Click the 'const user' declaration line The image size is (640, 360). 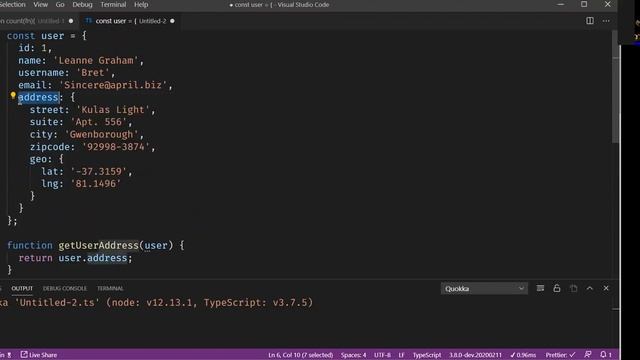(47, 36)
